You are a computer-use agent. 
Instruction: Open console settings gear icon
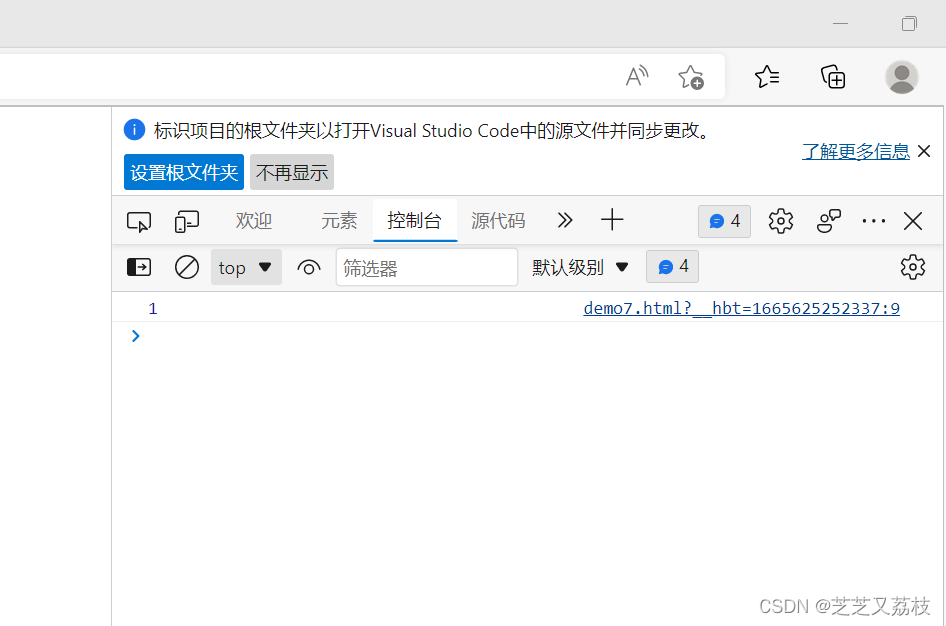[x=913, y=267]
